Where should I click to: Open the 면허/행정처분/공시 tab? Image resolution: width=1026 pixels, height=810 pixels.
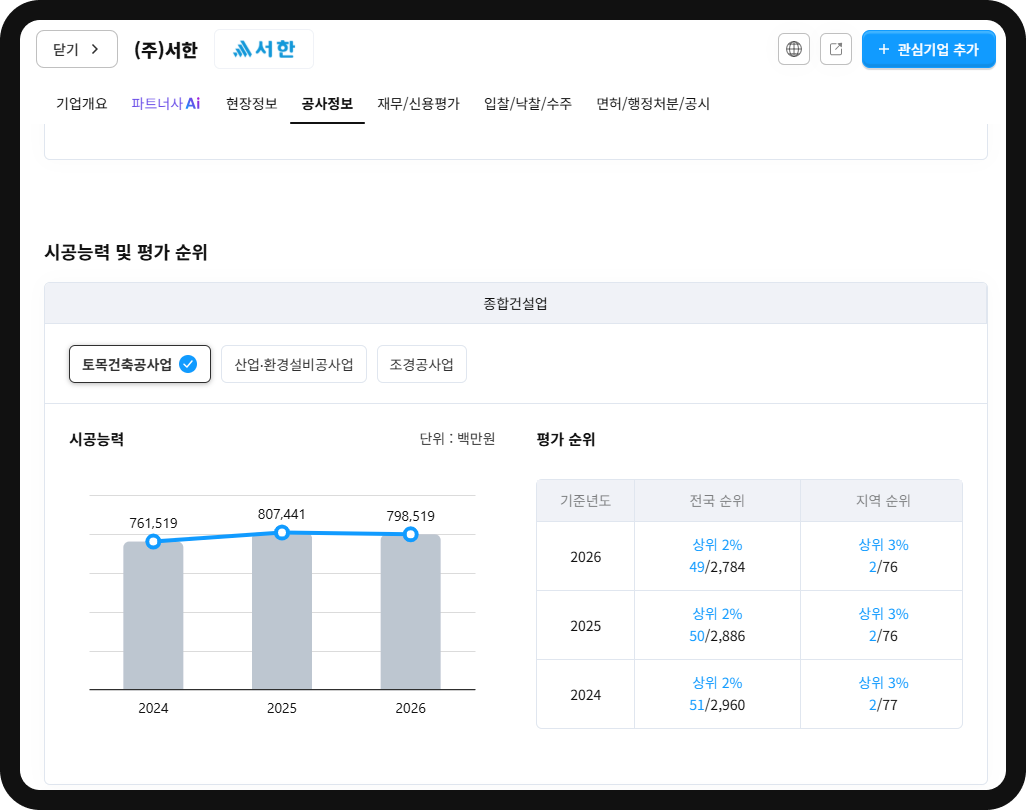click(x=653, y=103)
